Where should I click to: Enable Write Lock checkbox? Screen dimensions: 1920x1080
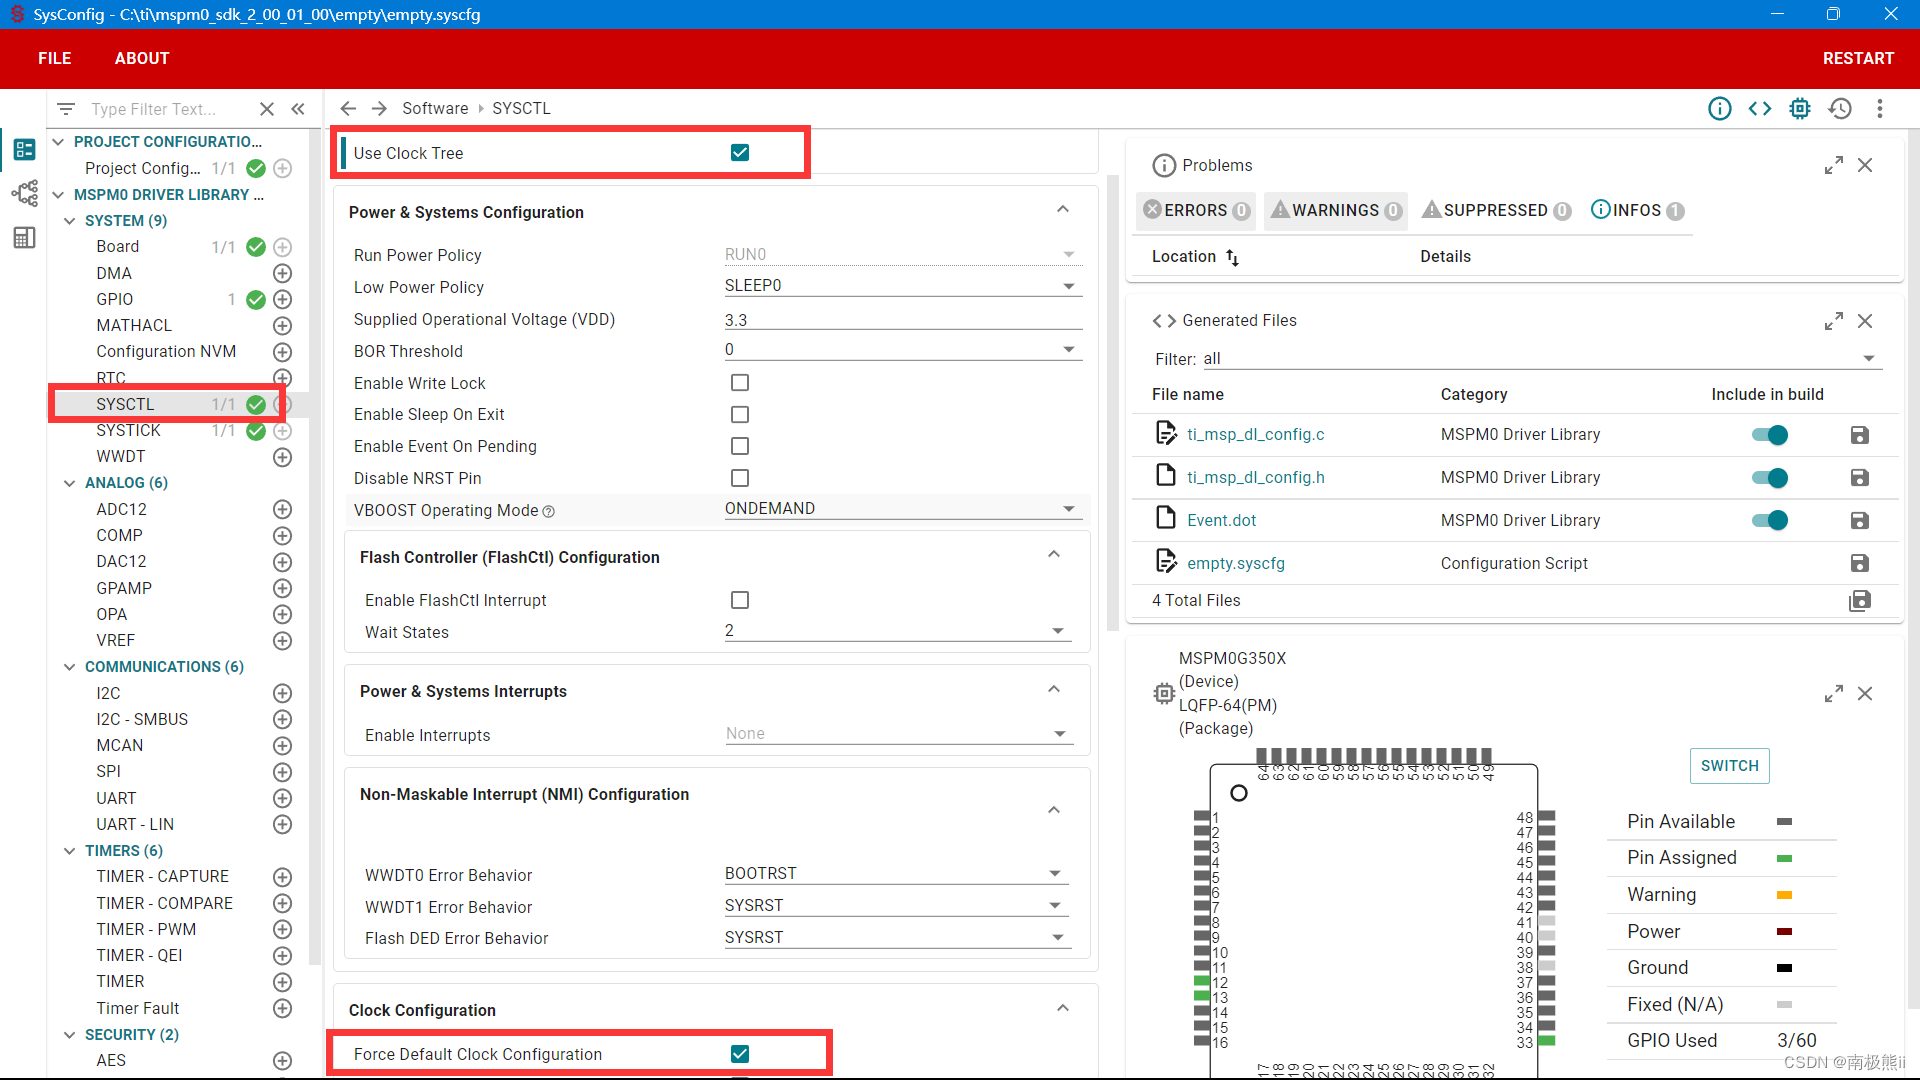(740, 383)
